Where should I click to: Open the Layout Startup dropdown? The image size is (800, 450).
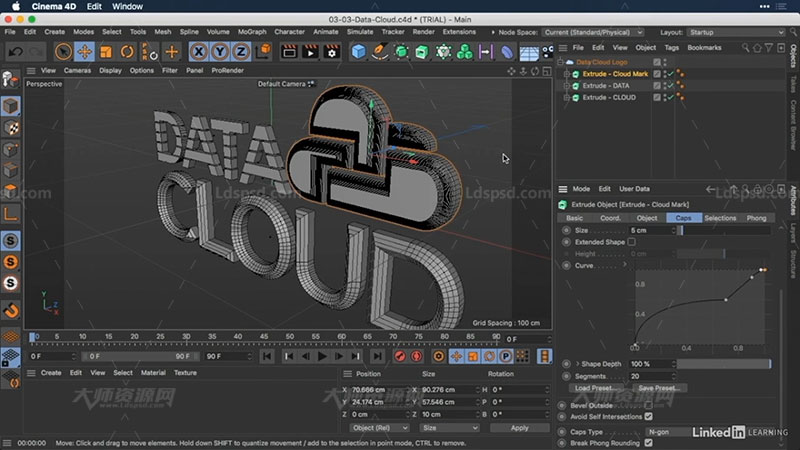[x=736, y=32]
